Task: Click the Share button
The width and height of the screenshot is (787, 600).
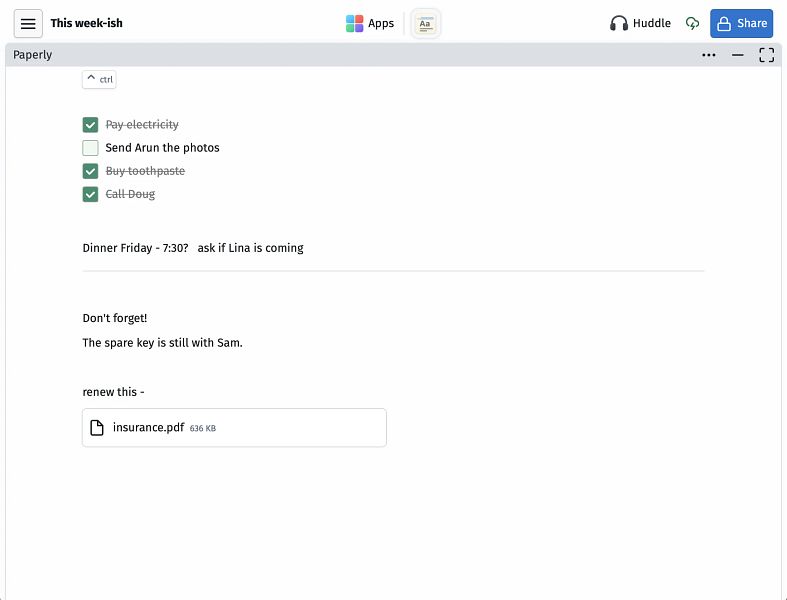Action: (x=741, y=23)
